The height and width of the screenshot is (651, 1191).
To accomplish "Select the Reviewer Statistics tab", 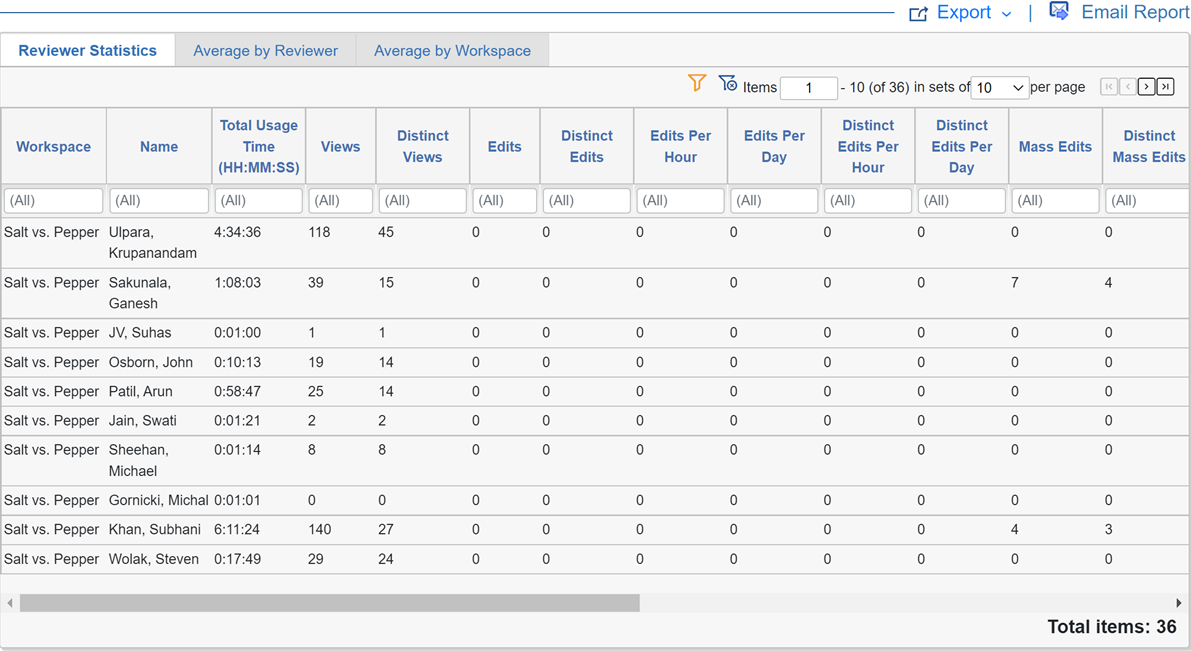I will pyautogui.click(x=87, y=51).
